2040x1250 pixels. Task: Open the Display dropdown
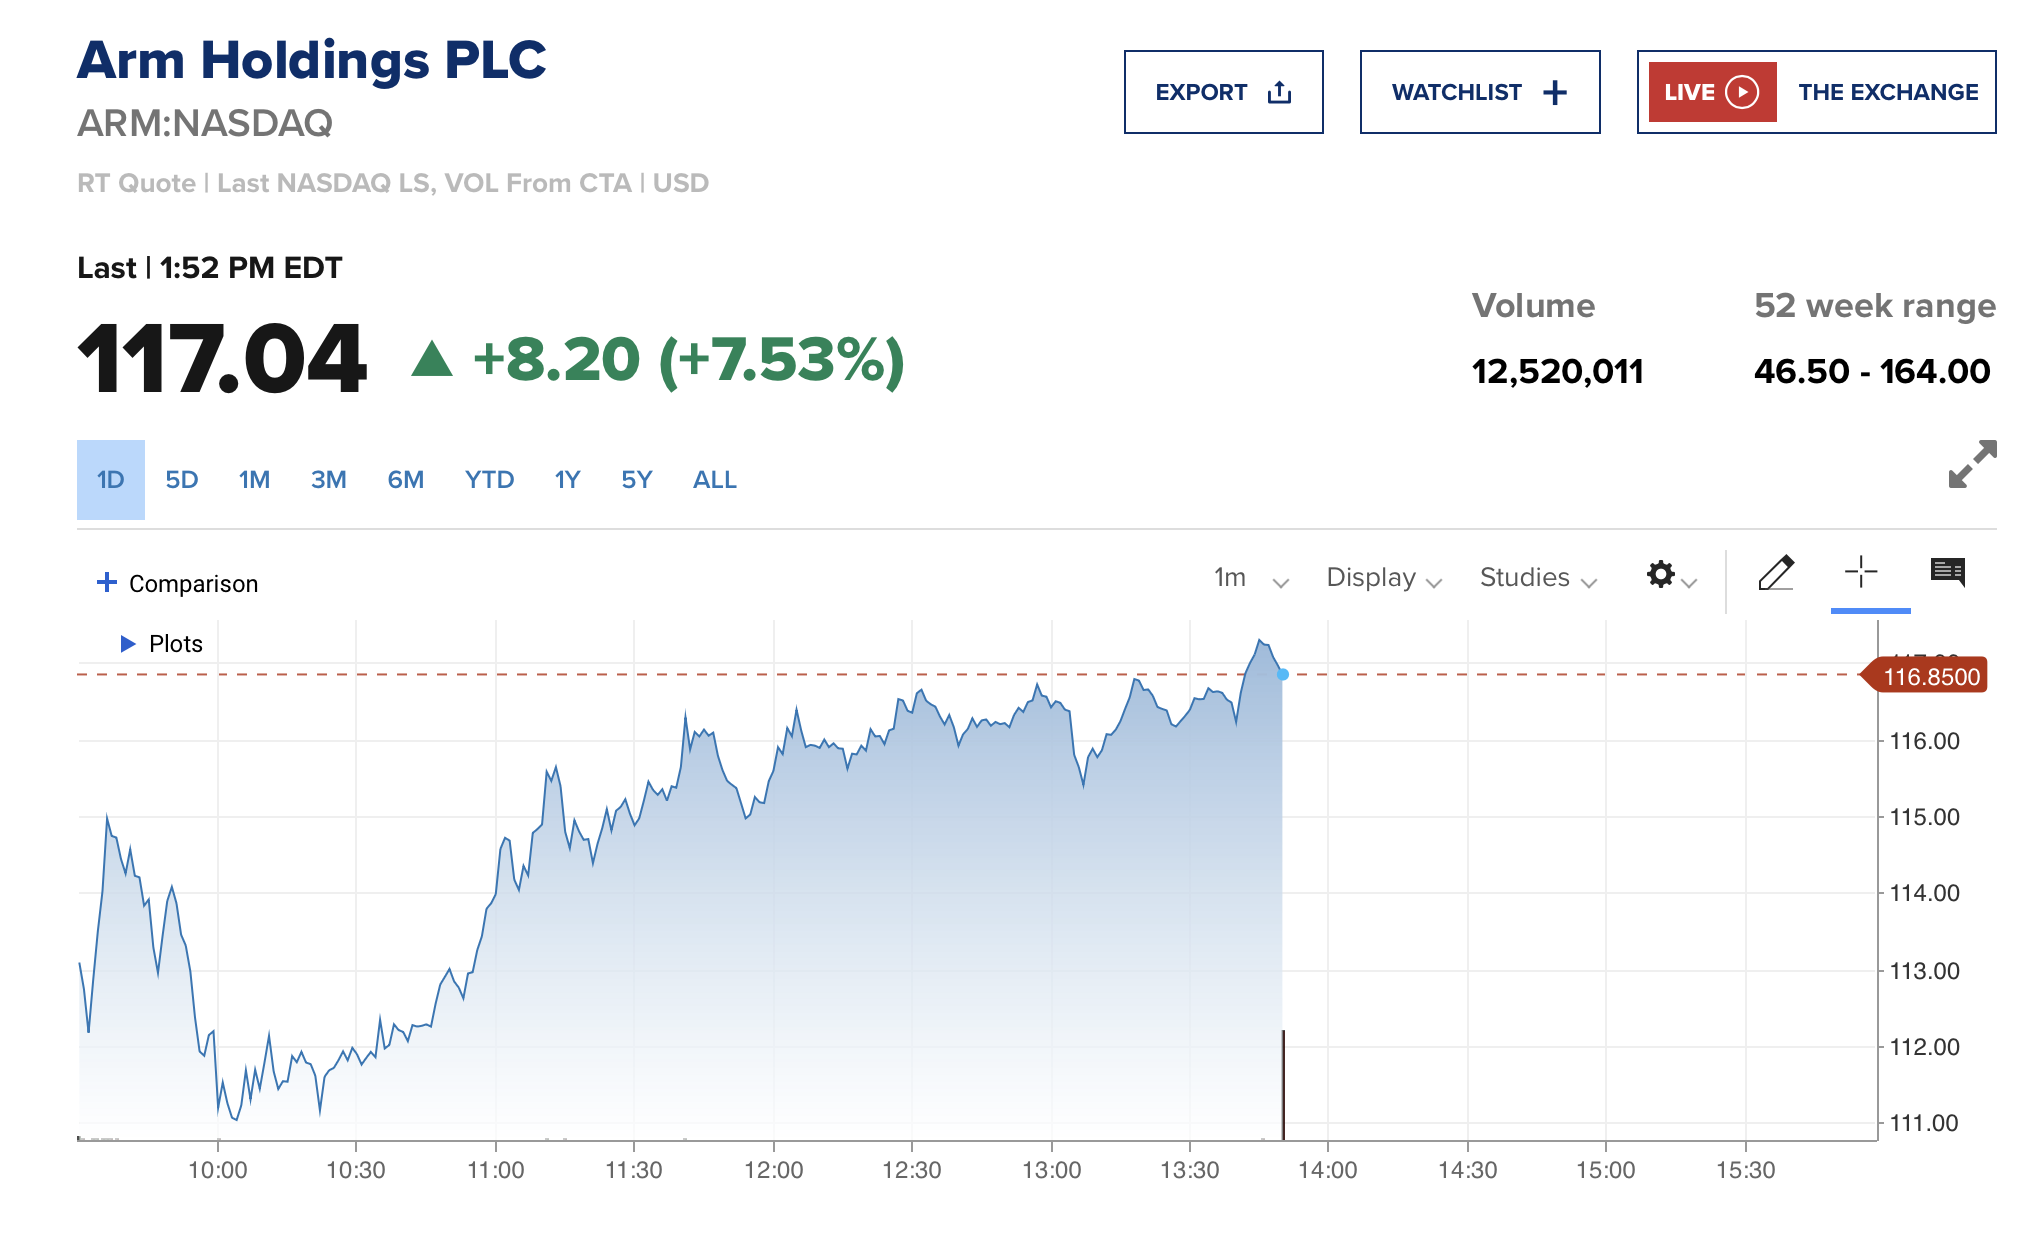(x=1383, y=578)
